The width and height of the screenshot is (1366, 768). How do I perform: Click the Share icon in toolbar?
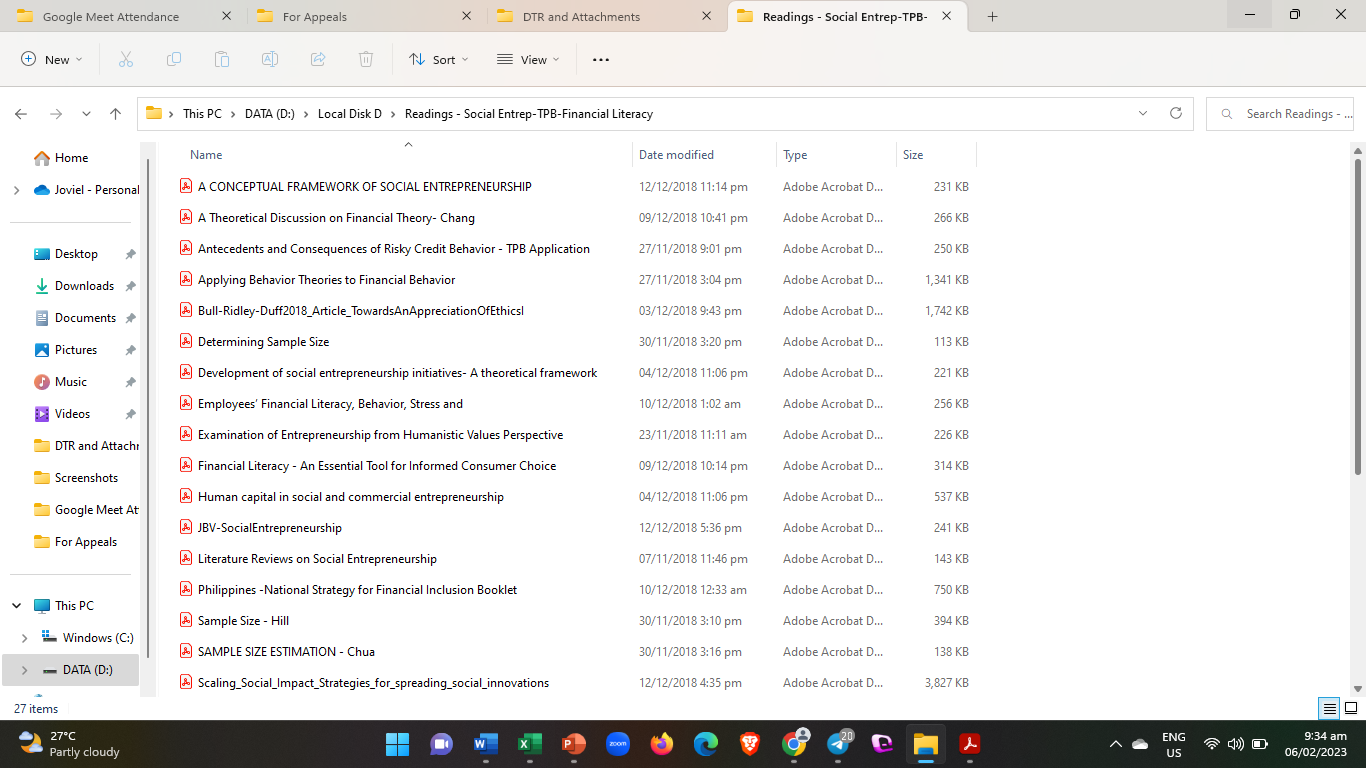click(318, 60)
